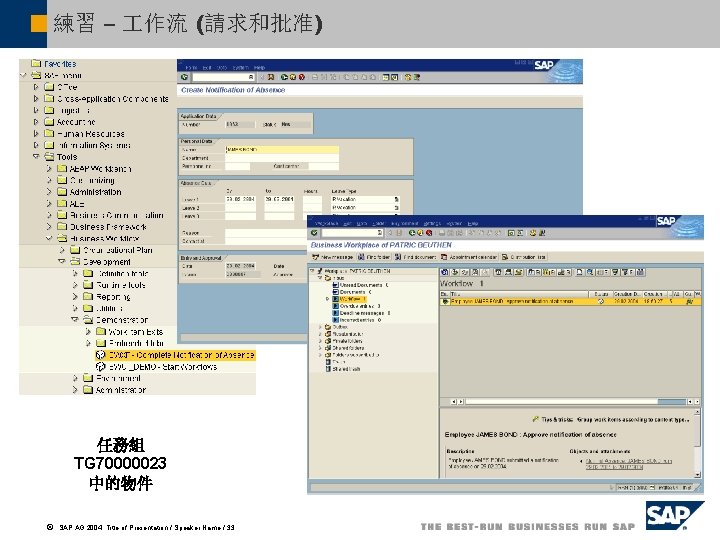The width and height of the screenshot is (720, 540).
Task: Expand Information Systems folder
Action: pos(36,145)
